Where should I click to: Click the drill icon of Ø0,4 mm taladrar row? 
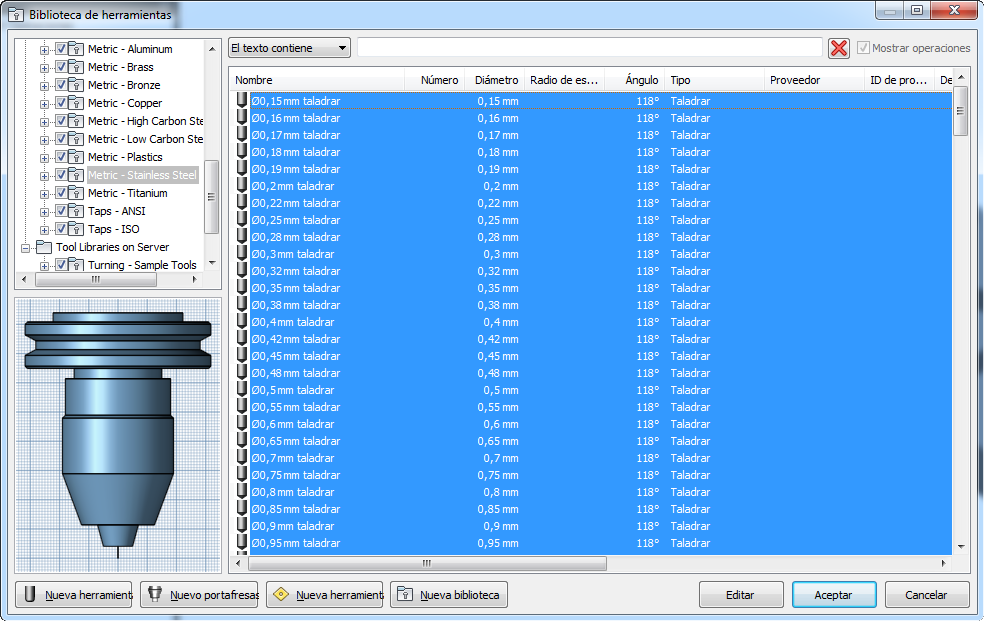tap(242, 322)
